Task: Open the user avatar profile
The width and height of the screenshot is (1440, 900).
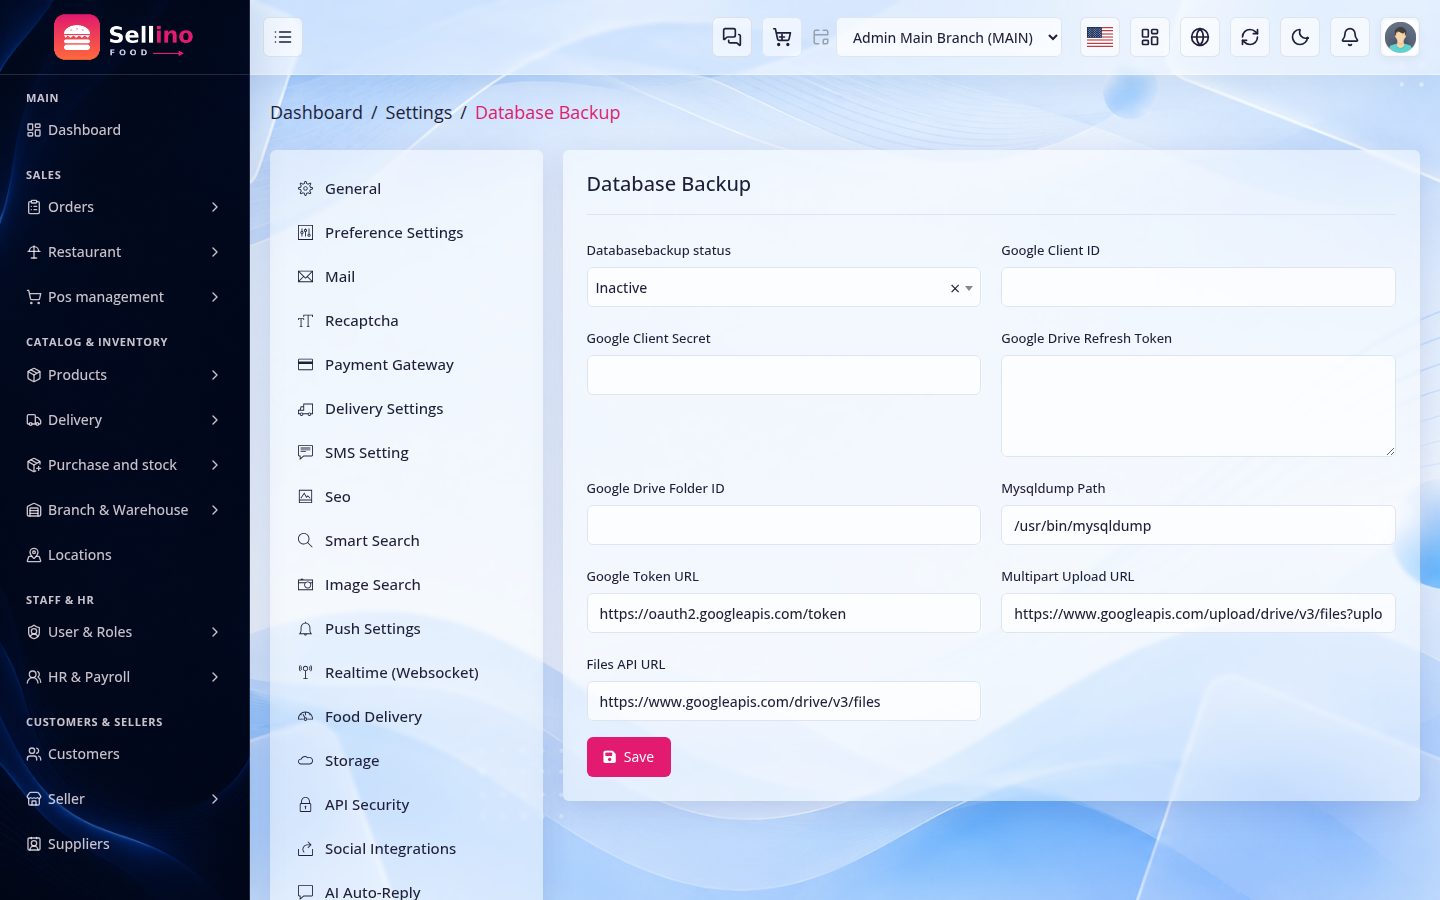Action: point(1400,37)
